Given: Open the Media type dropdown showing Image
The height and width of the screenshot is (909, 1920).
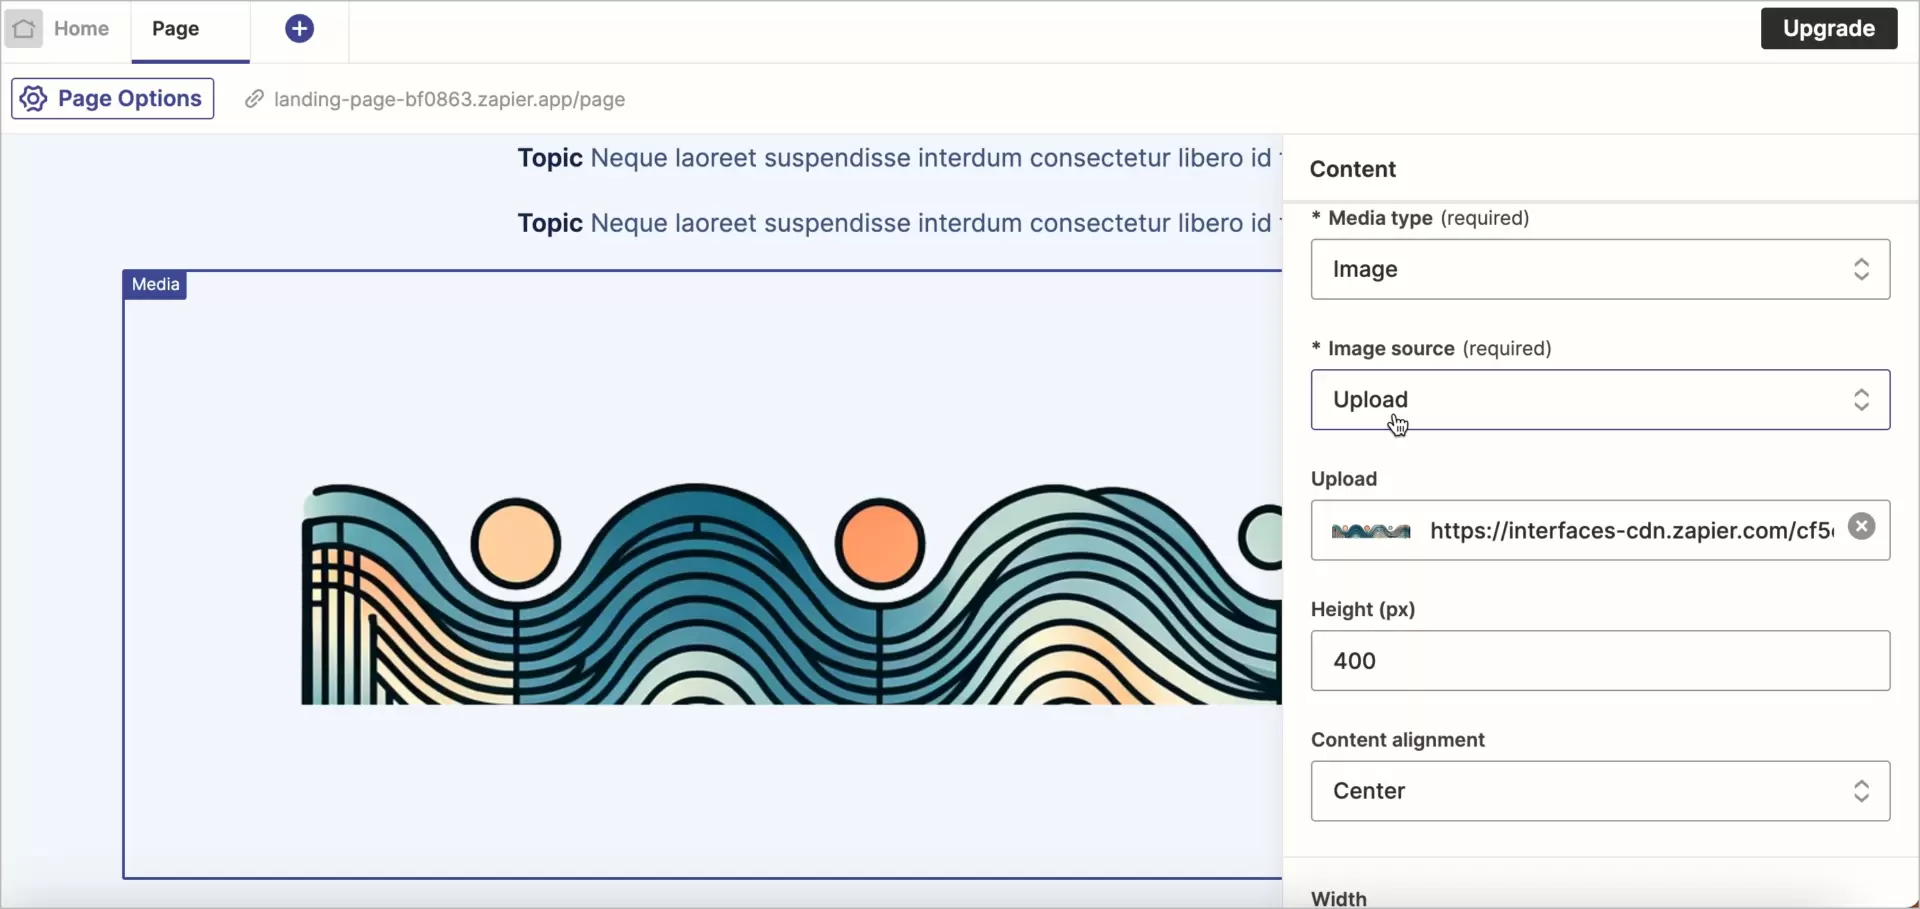Looking at the screenshot, I should [x=1598, y=268].
